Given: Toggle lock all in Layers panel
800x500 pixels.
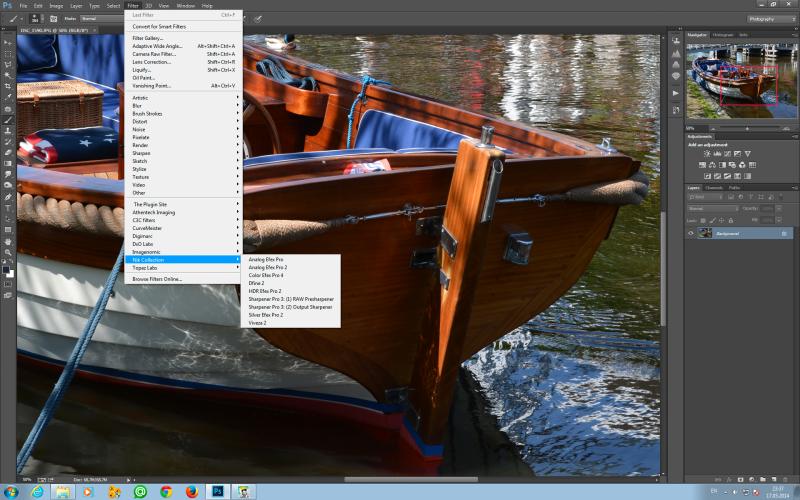Looking at the screenshot, I should [x=731, y=220].
